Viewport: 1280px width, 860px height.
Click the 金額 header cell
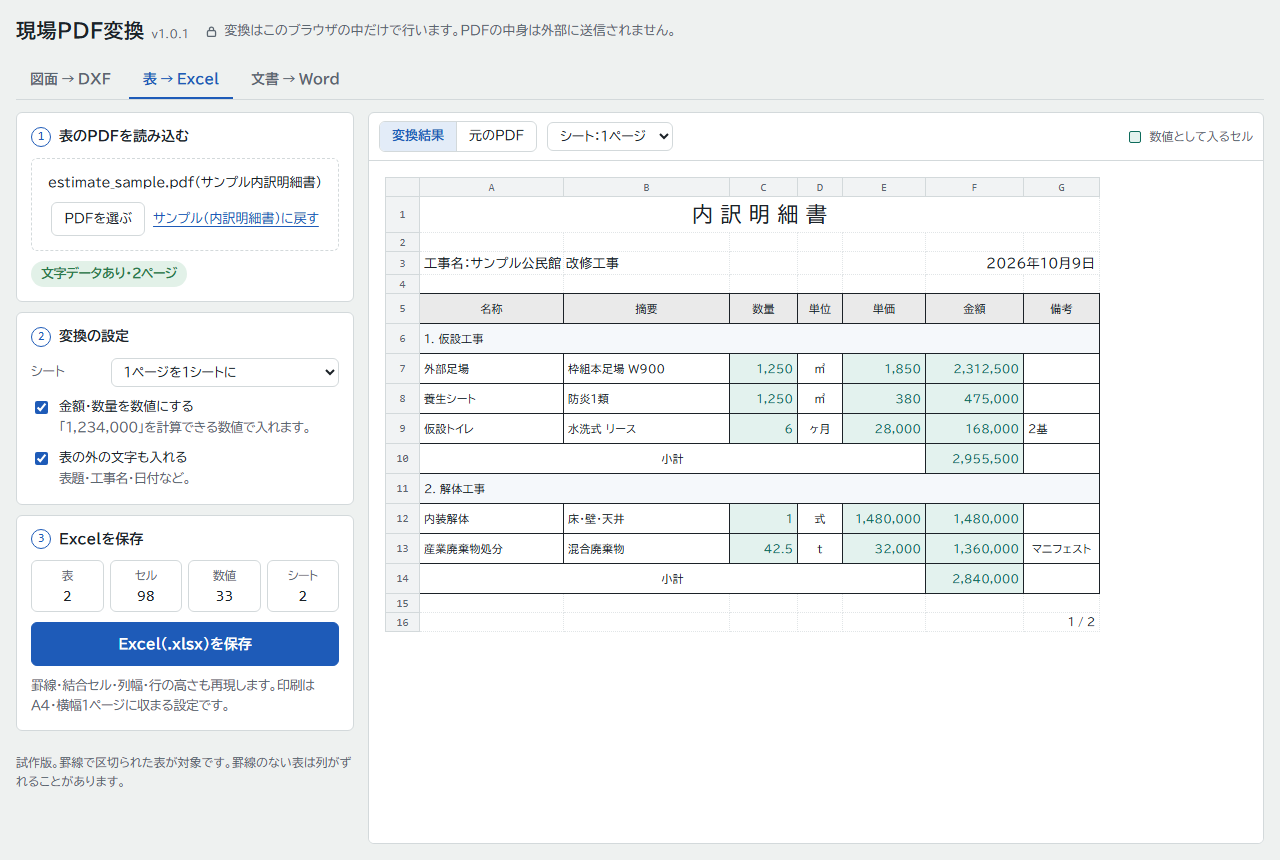click(974, 309)
